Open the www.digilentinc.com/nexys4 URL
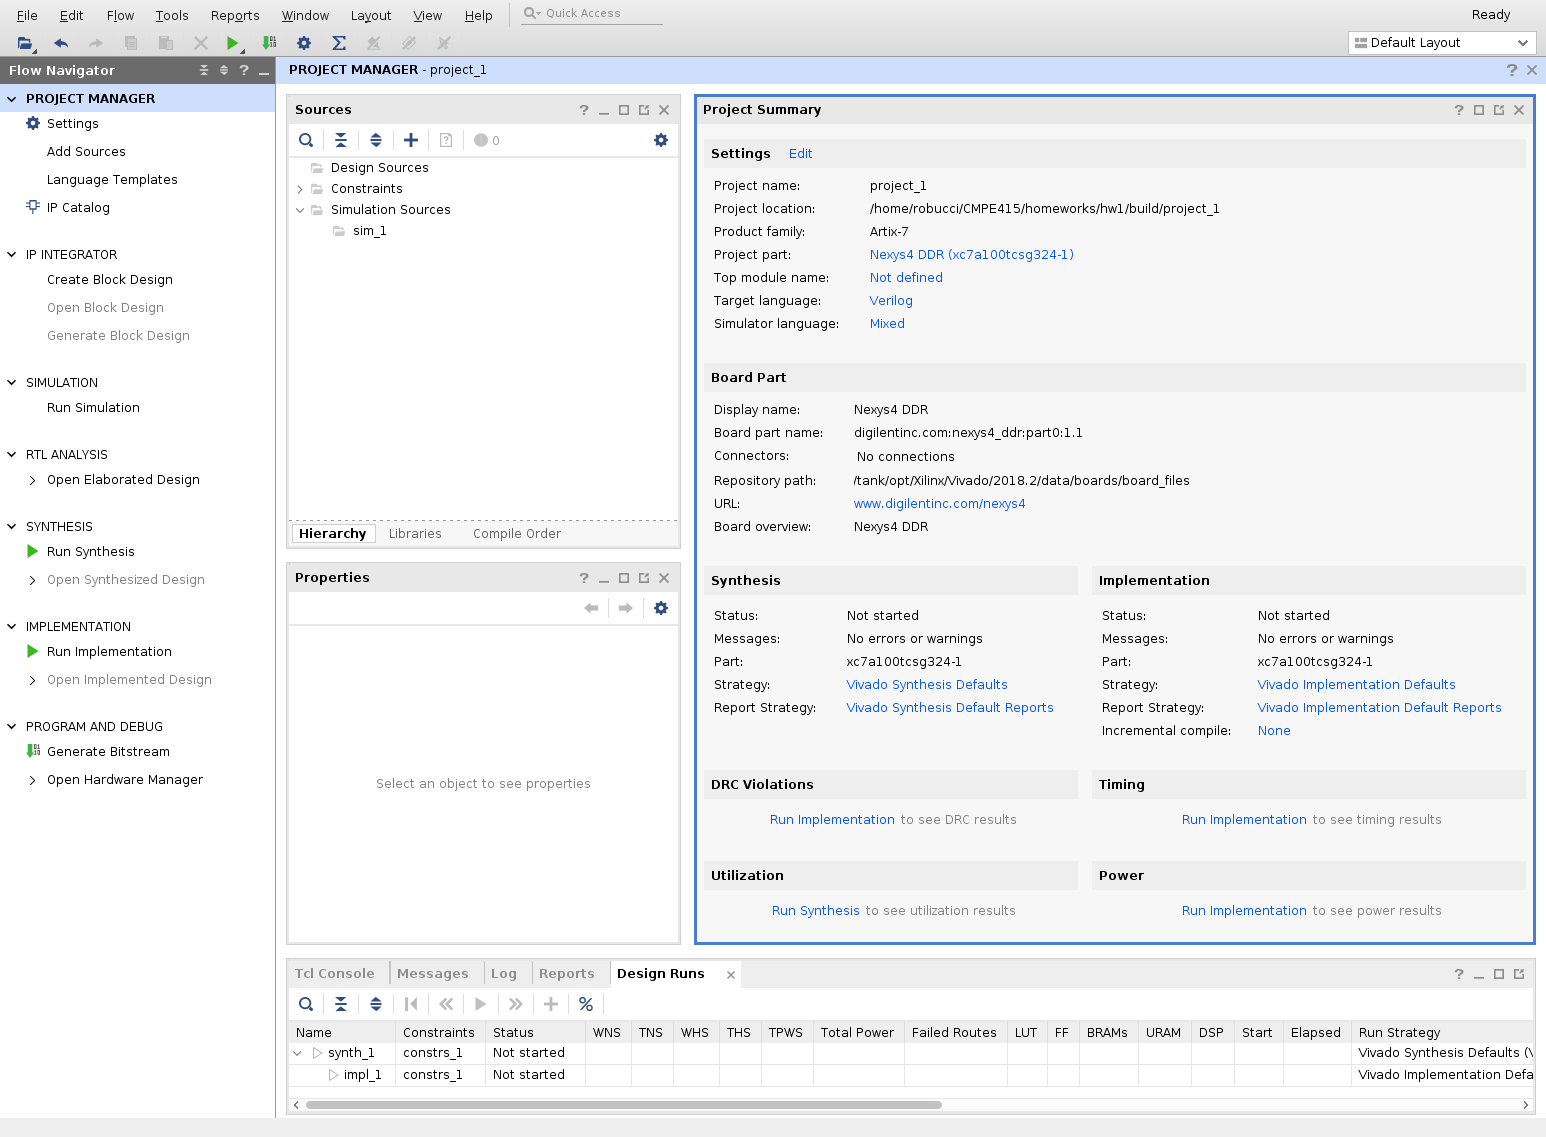 (939, 504)
